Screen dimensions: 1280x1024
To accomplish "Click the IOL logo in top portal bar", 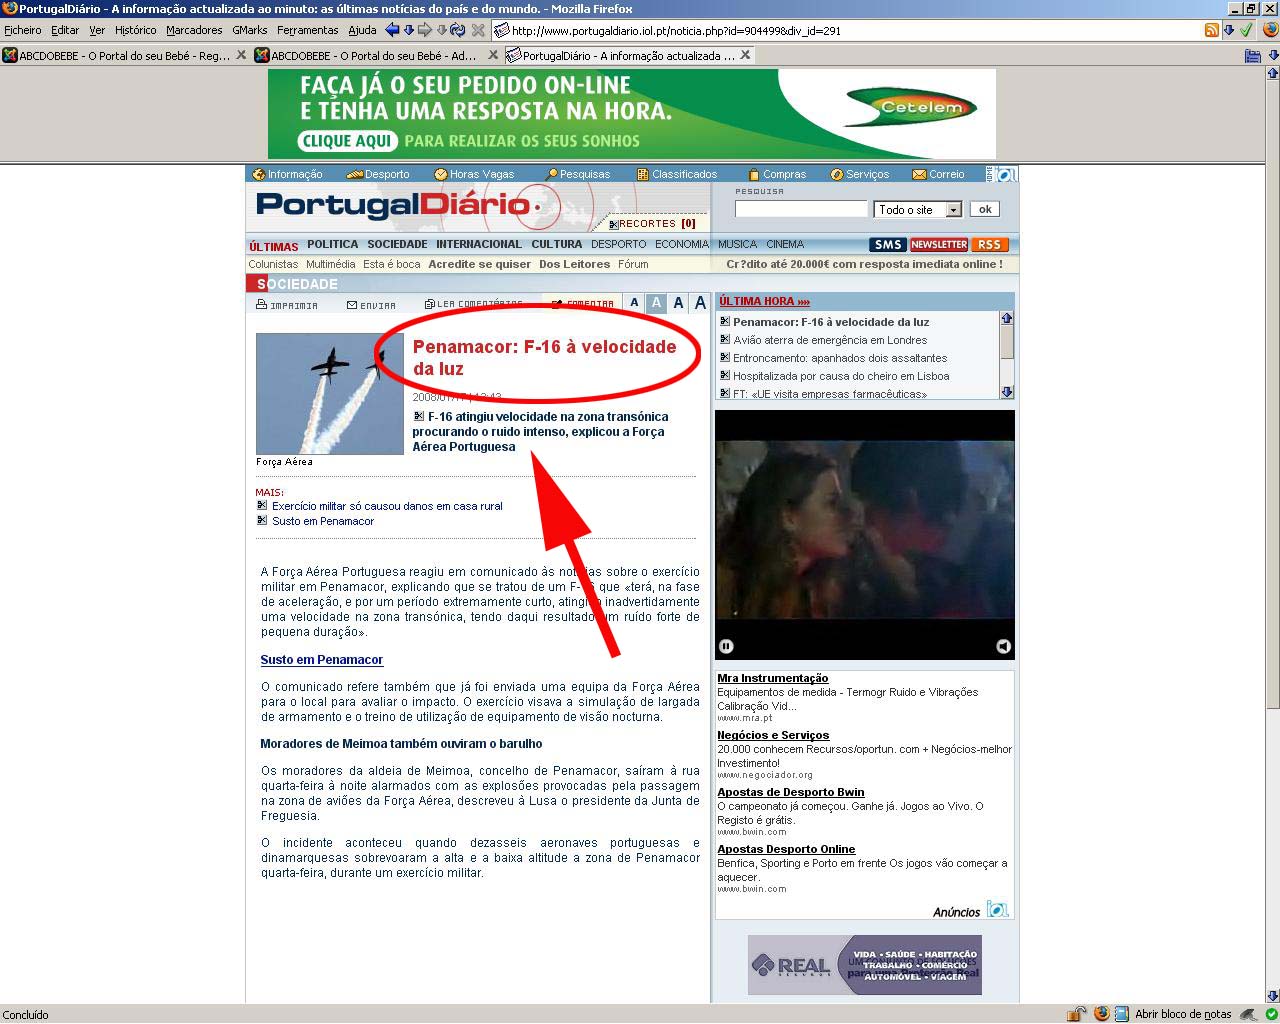I will point(1003,174).
